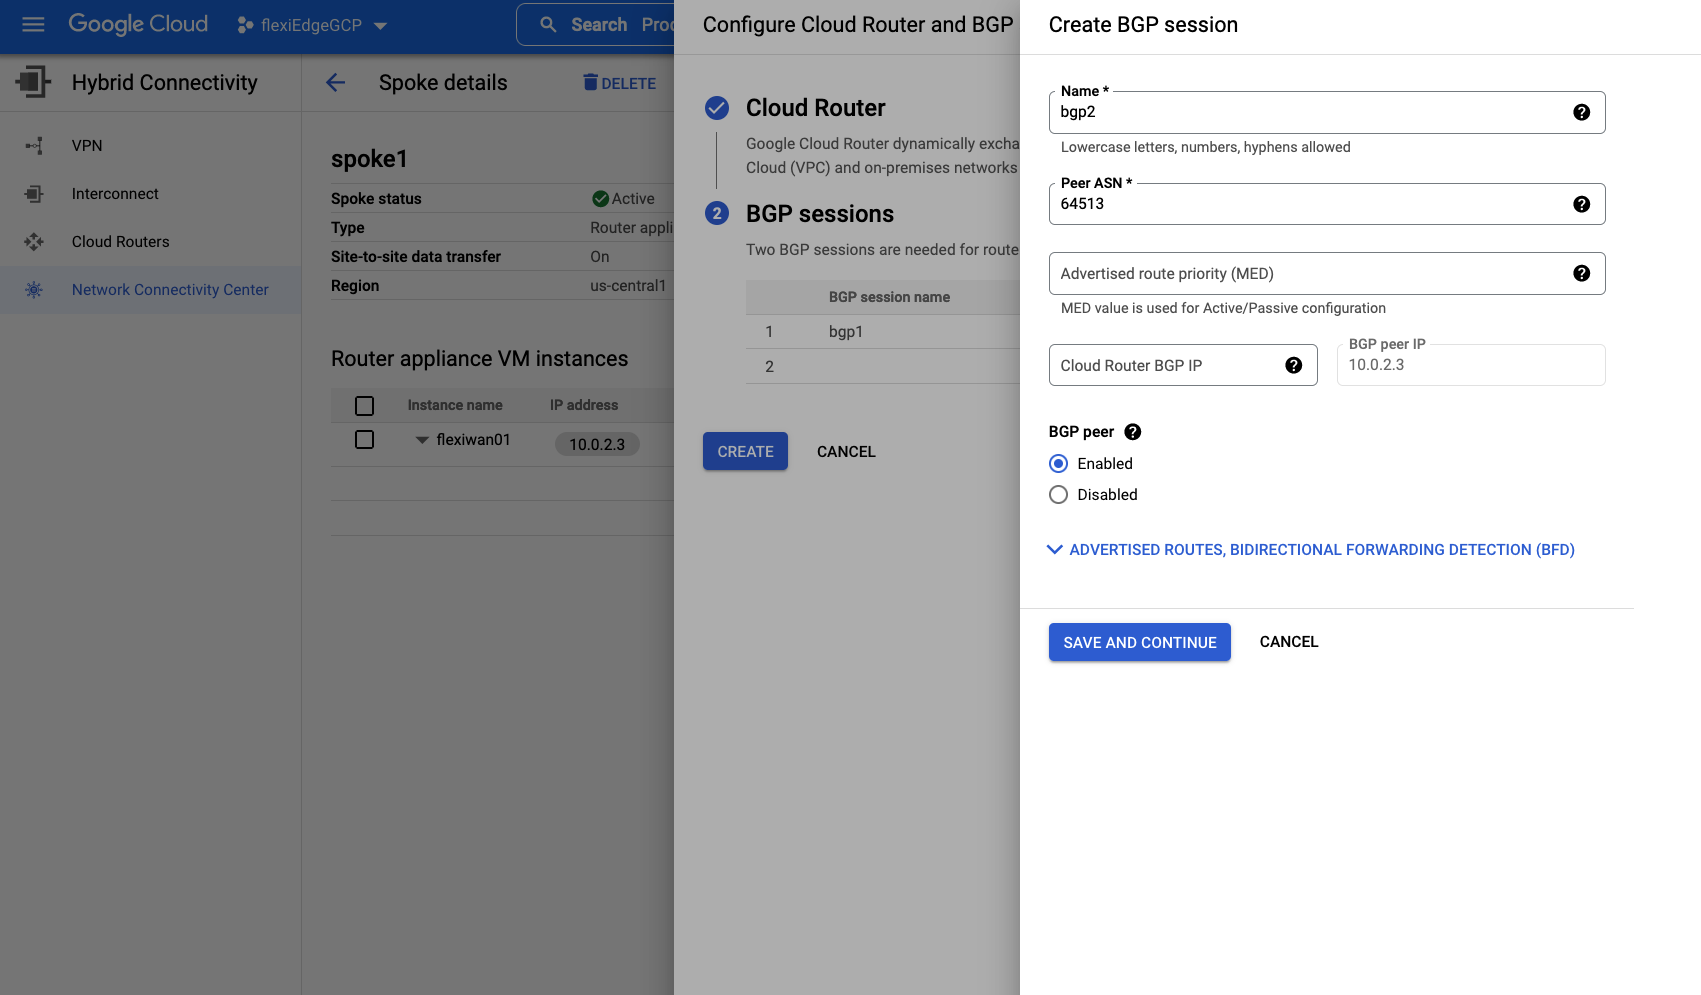Expand the flexiwan01 row triangle
This screenshot has height=995, width=1701.
(x=422, y=440)
